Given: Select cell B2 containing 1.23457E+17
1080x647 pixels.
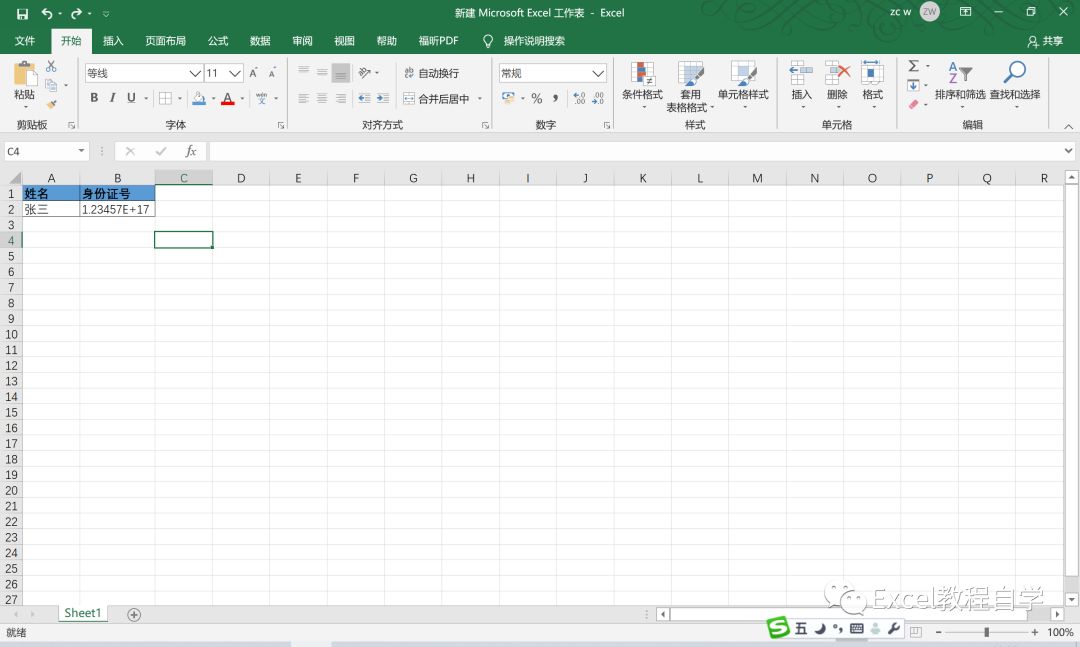Looking at the screenshot, I should (x=117, y=209).
